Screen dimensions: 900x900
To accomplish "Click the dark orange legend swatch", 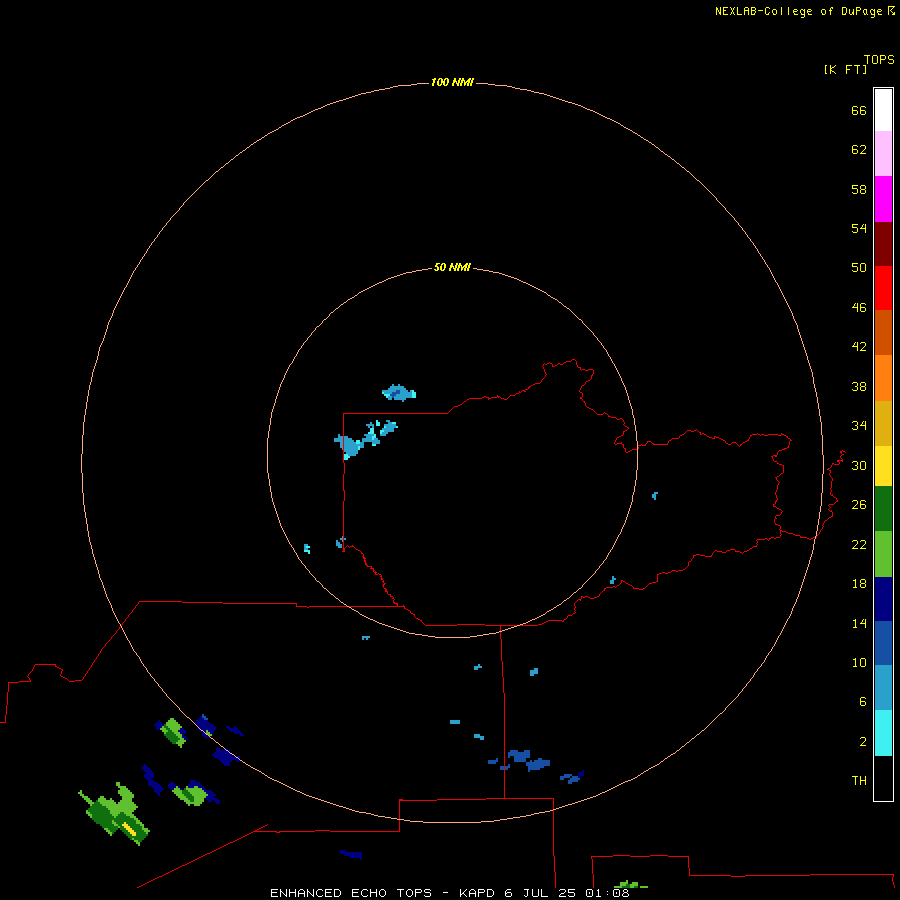I will click(883, 332).
